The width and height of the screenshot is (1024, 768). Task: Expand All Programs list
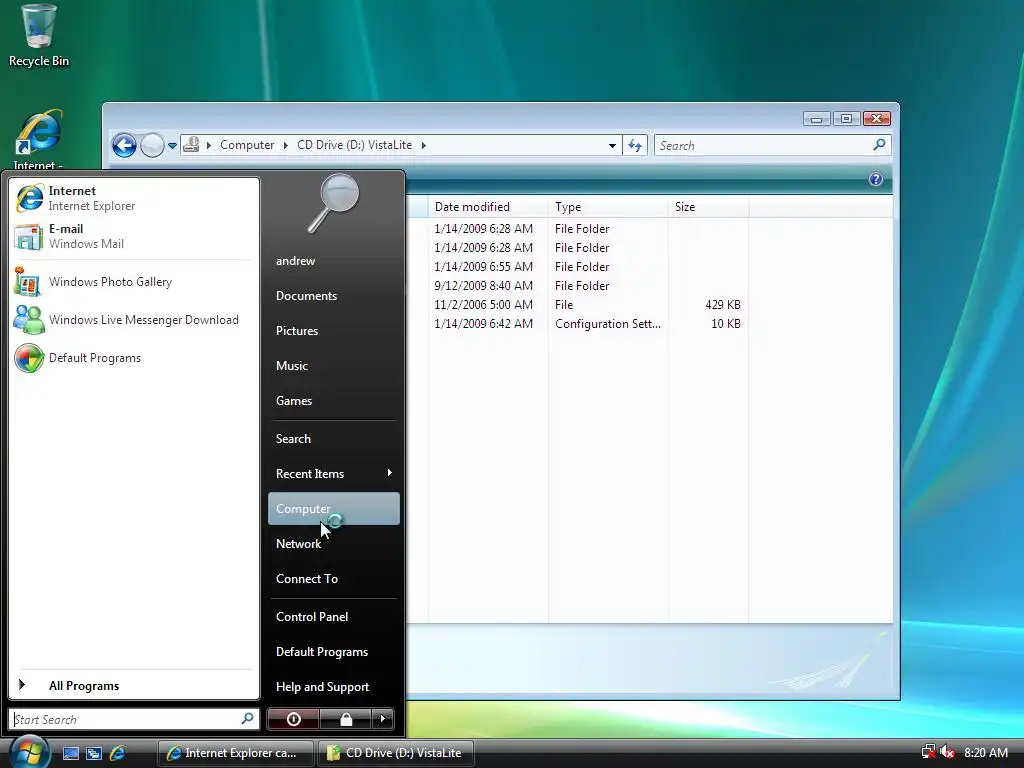pos(134,685)
